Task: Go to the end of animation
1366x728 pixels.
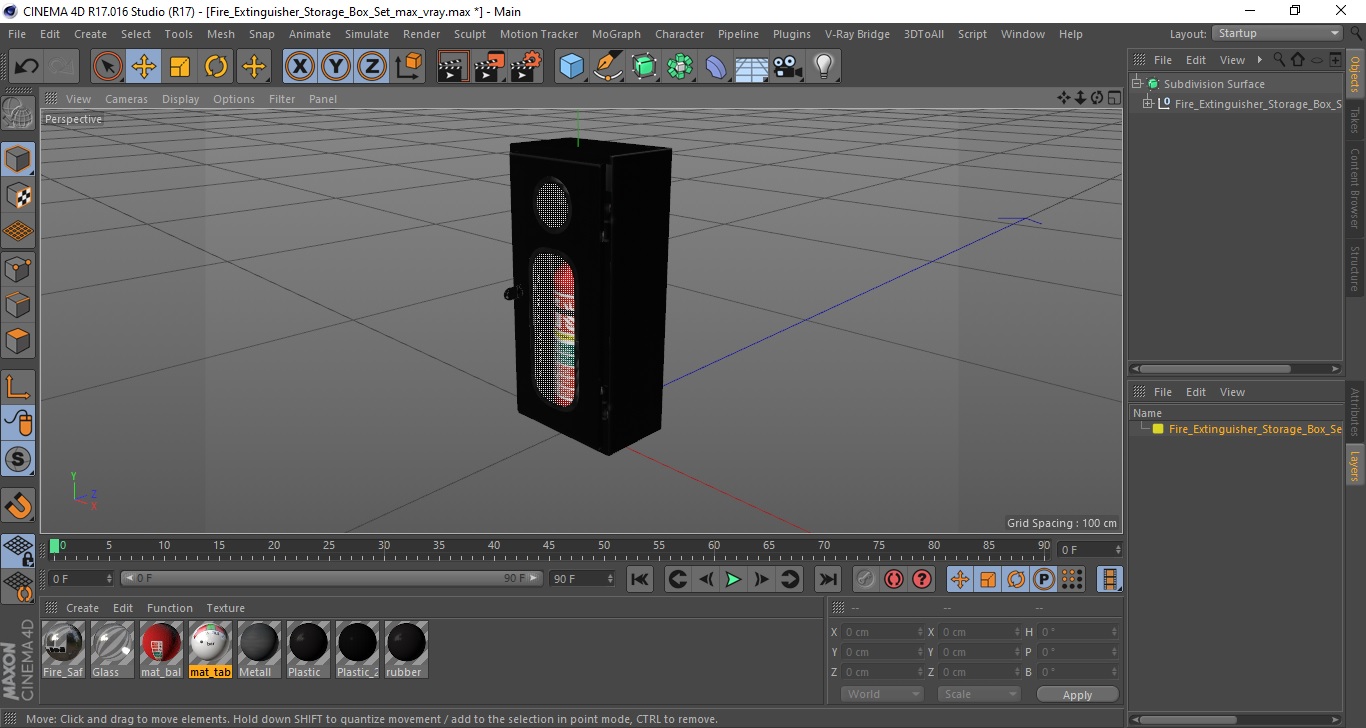Action: (827, 579)
